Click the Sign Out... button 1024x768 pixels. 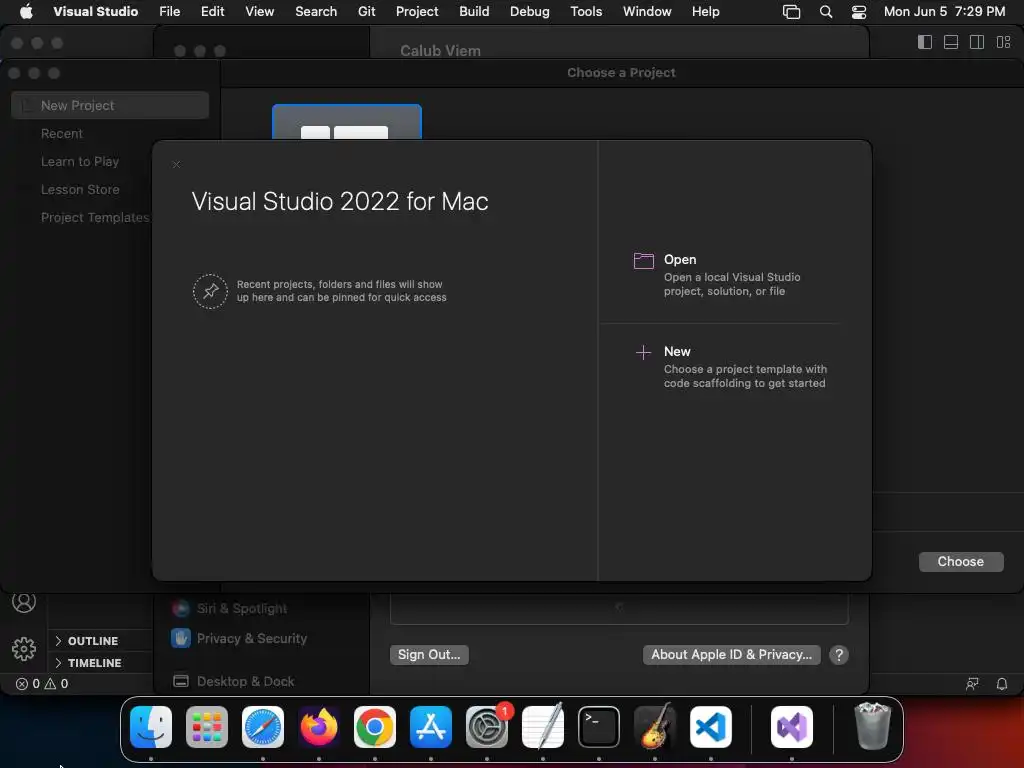click(x=429, y=654)
